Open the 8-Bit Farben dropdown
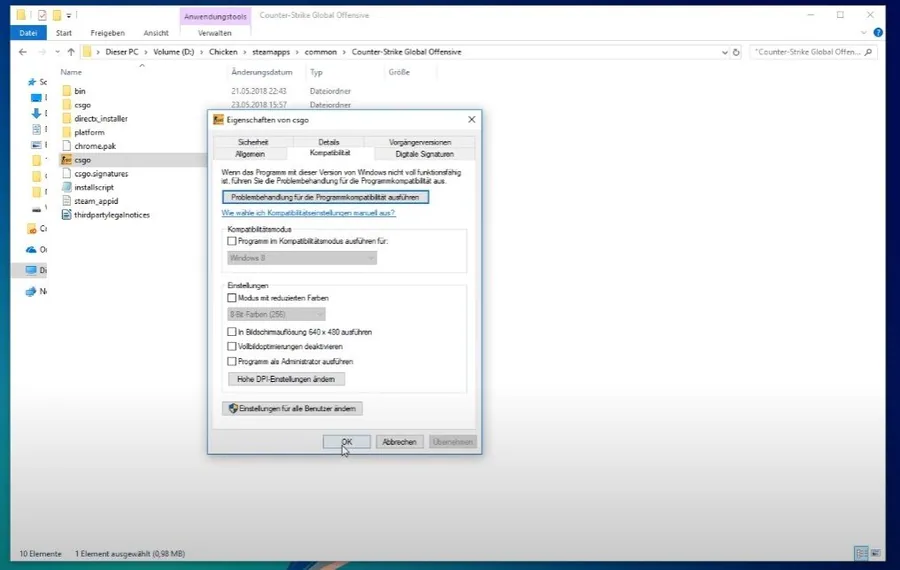The image size is (900, 570). coord(276,314)
